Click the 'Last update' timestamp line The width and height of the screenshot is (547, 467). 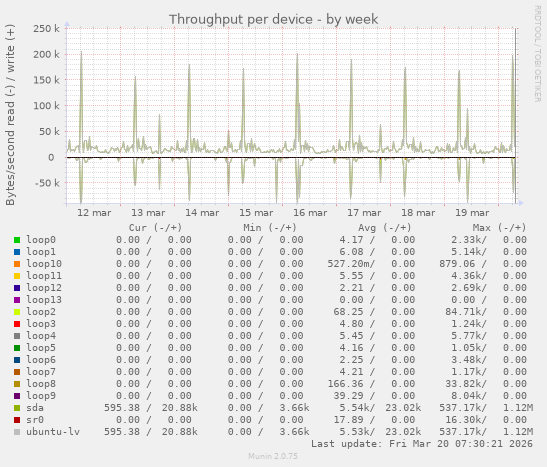pyautogui.click(x=422, y=444)
